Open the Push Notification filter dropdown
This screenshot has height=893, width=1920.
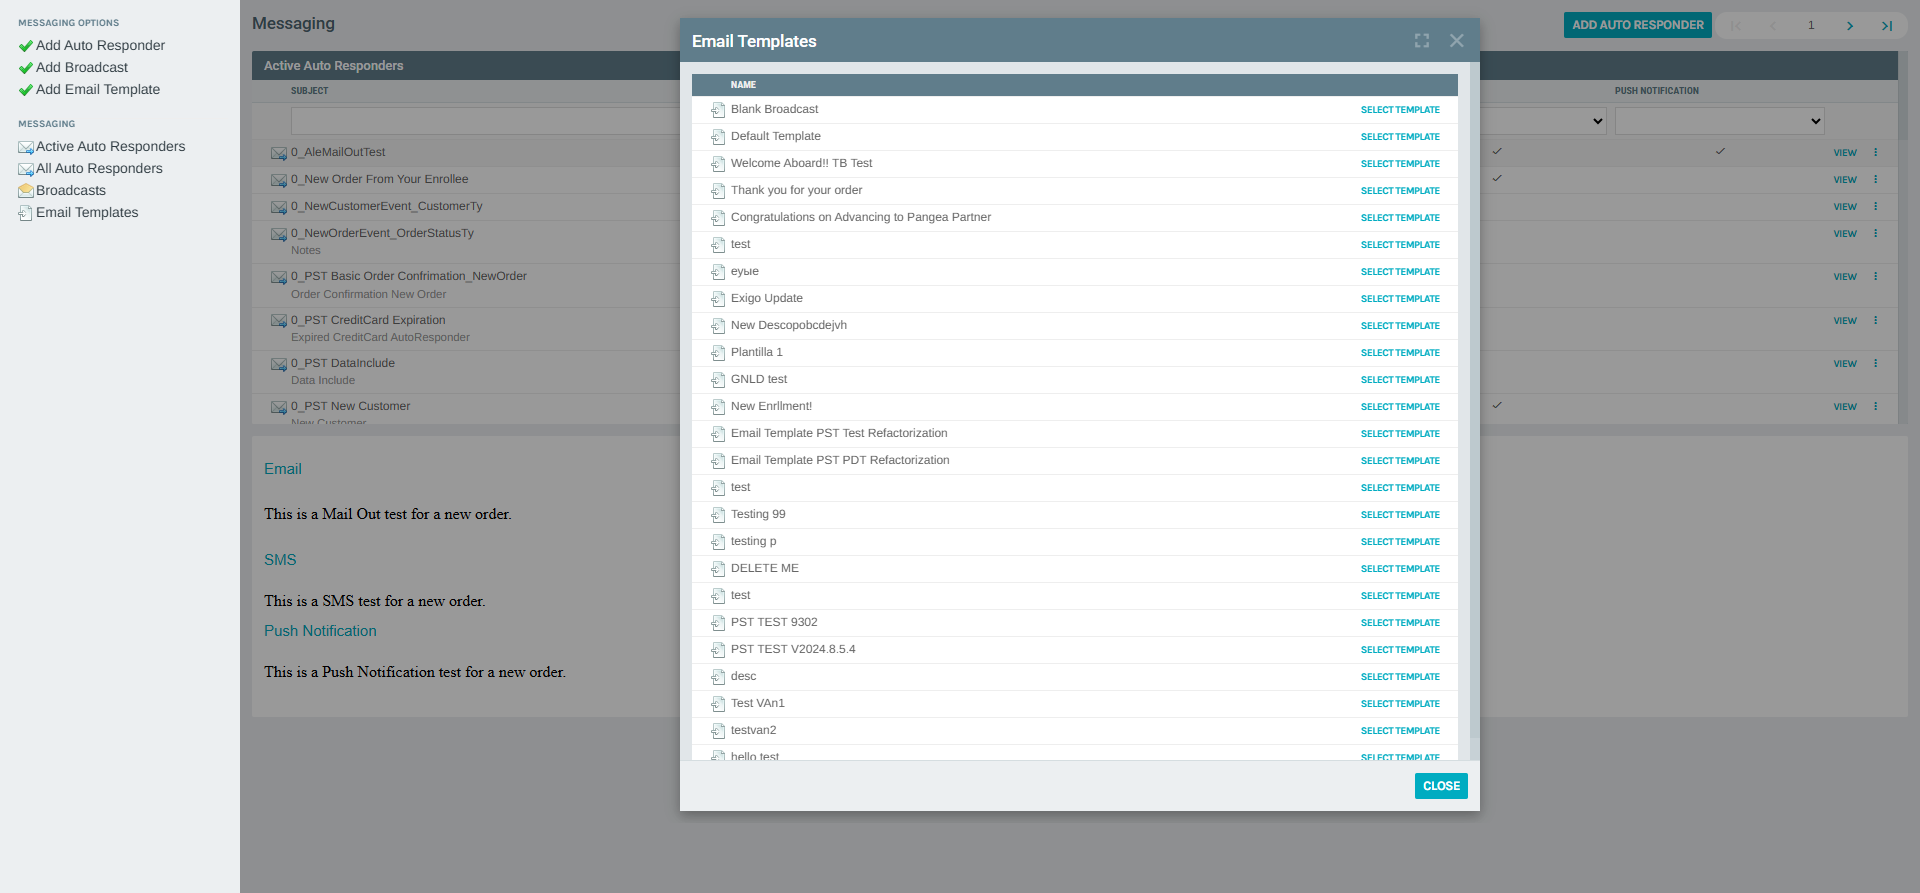1720,121
